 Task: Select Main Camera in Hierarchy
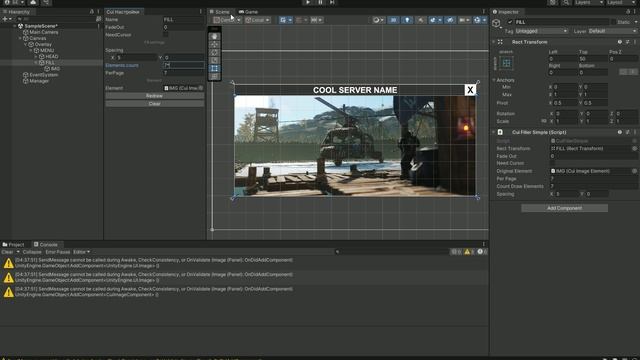pos(44,32)
